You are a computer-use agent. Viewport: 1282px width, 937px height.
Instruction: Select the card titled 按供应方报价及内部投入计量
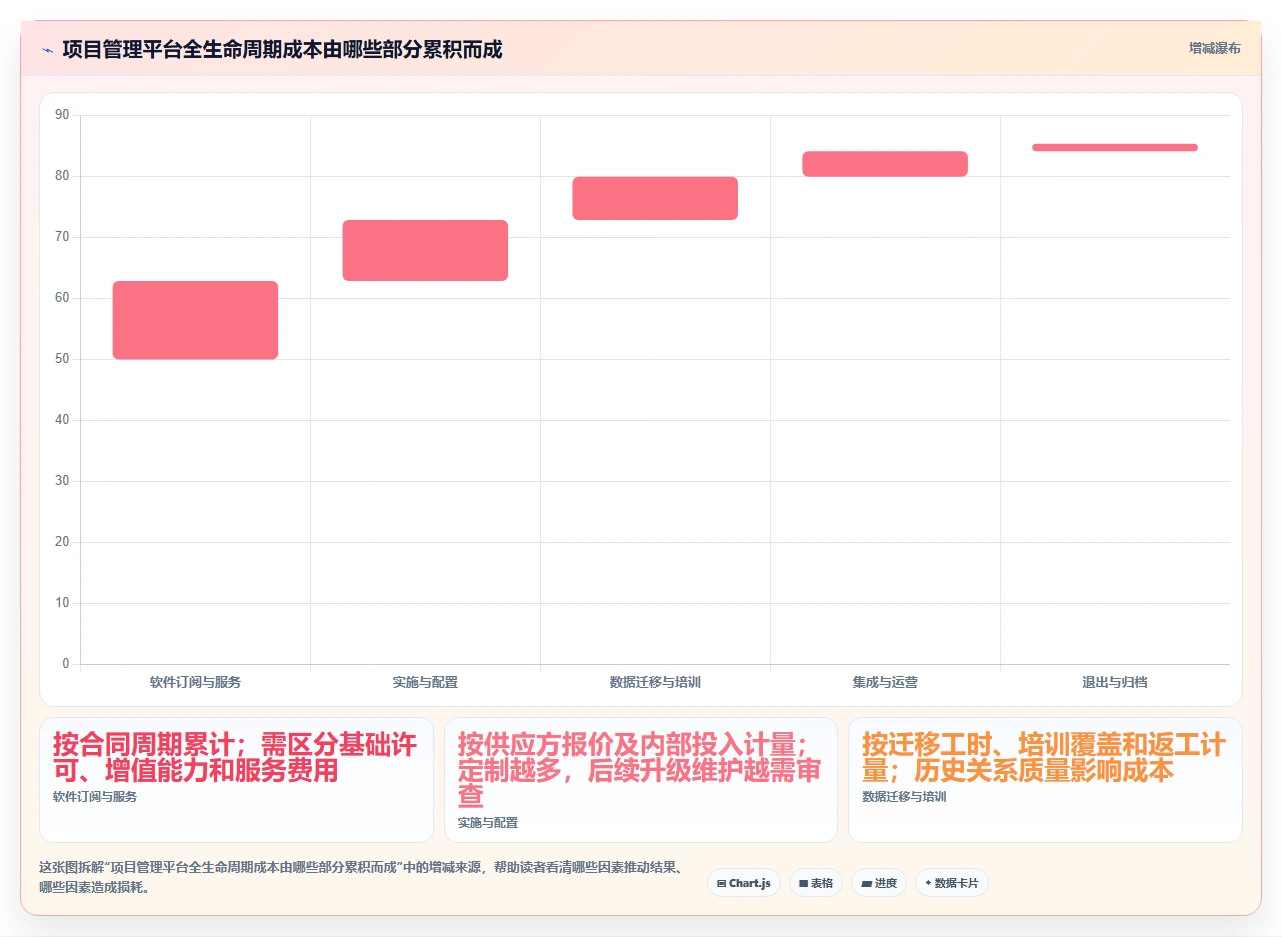point(641,780)
